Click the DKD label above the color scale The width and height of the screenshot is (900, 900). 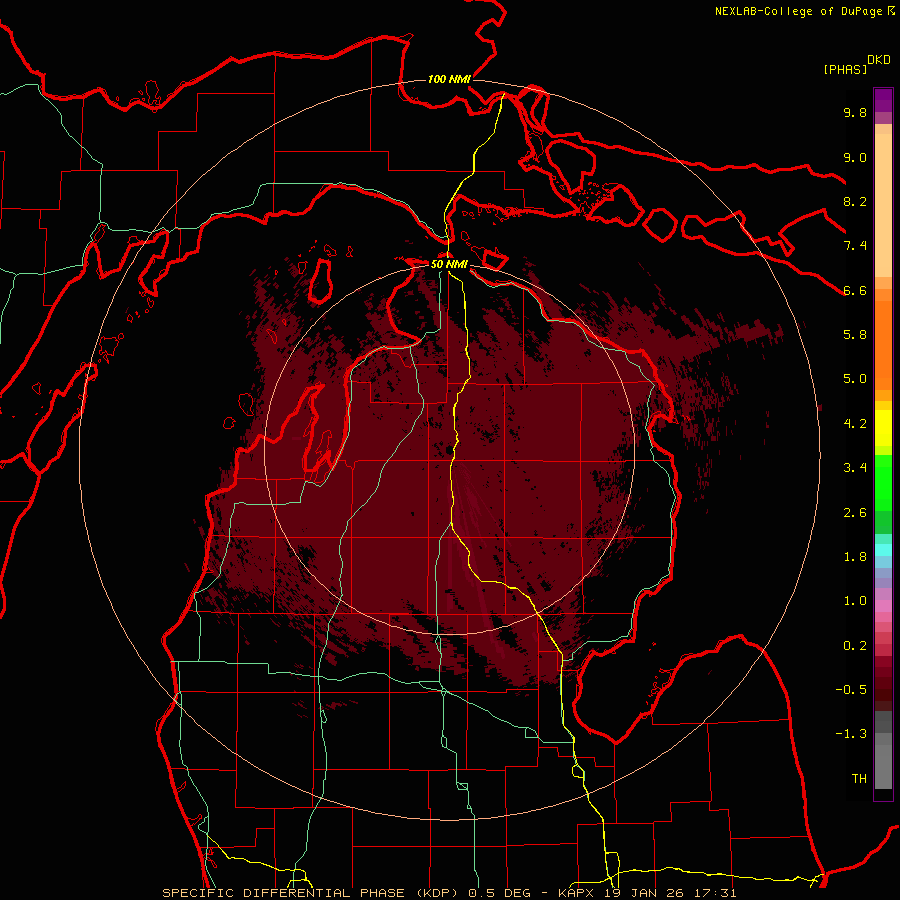click(x=879, y=60)
